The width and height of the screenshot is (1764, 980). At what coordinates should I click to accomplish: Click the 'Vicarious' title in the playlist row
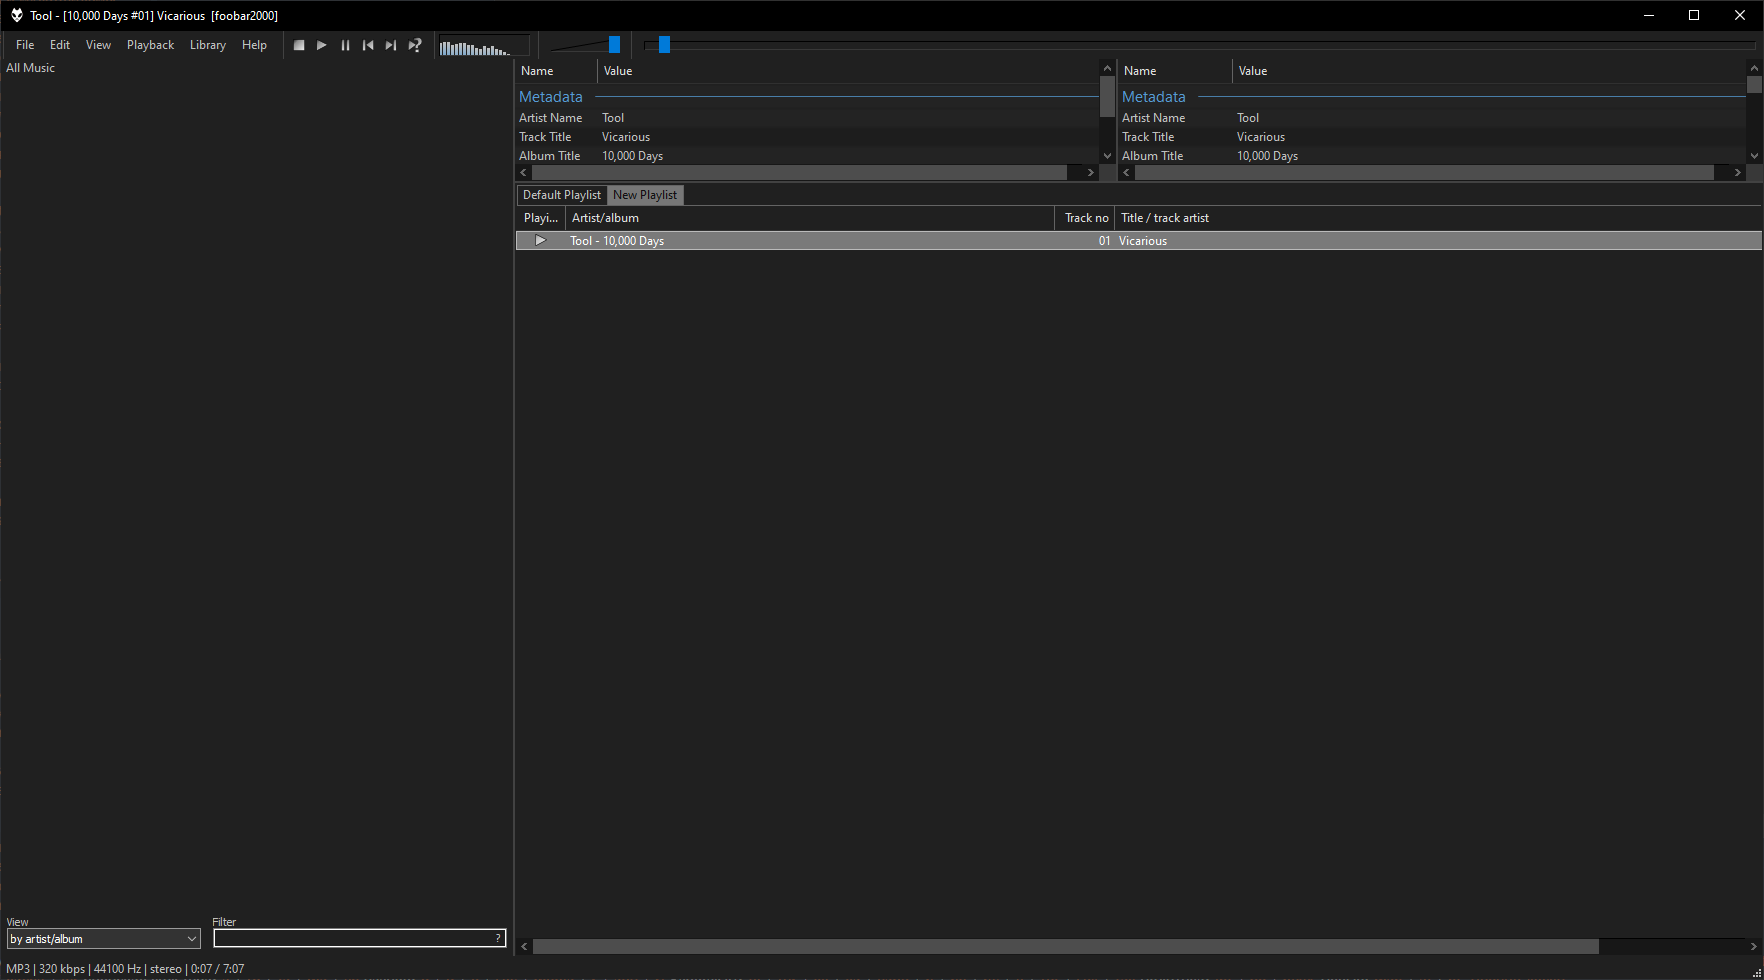click(1143, 241)
